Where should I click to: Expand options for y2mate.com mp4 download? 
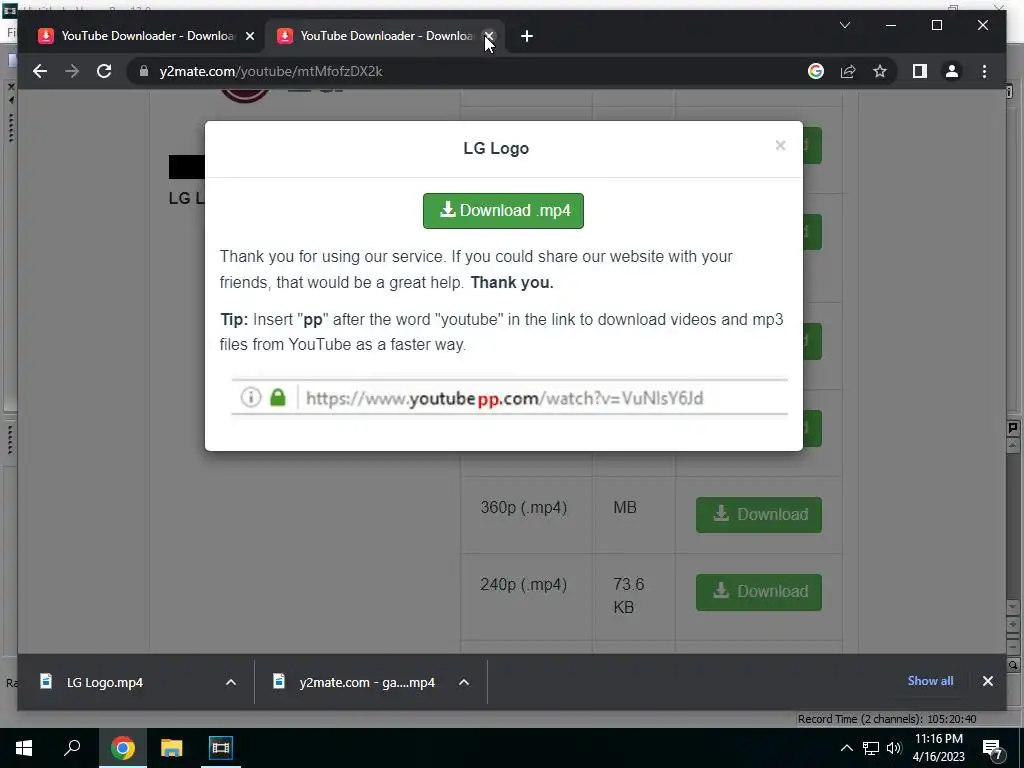[x=464, y=682]
